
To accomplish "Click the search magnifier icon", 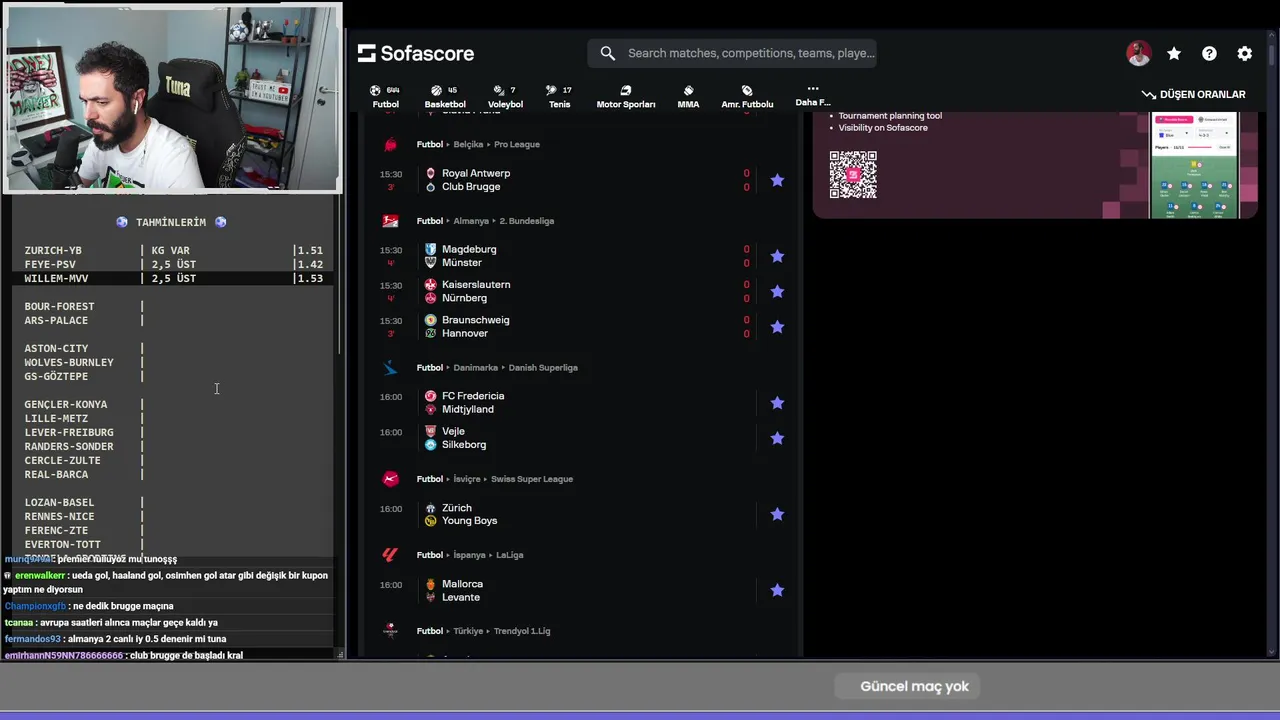I will 608,53.
